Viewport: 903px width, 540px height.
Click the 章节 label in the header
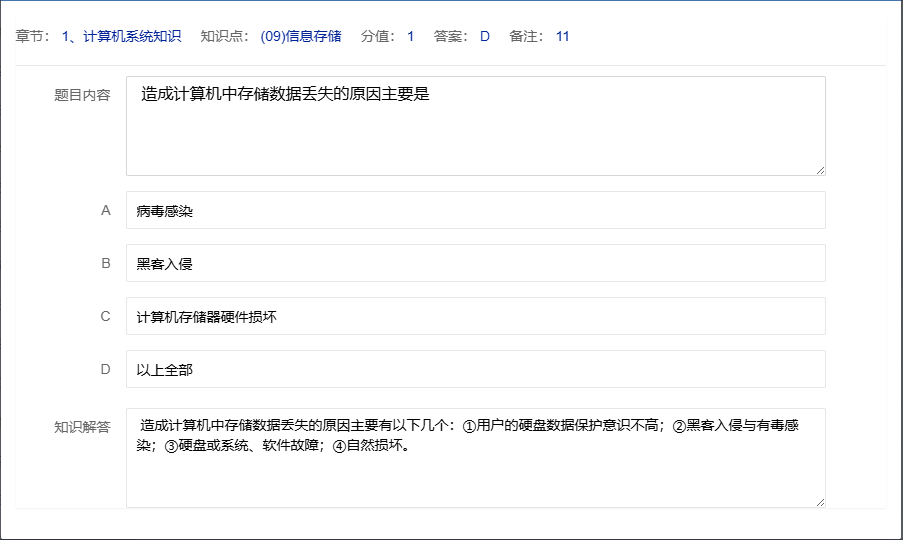coord(34,37)
